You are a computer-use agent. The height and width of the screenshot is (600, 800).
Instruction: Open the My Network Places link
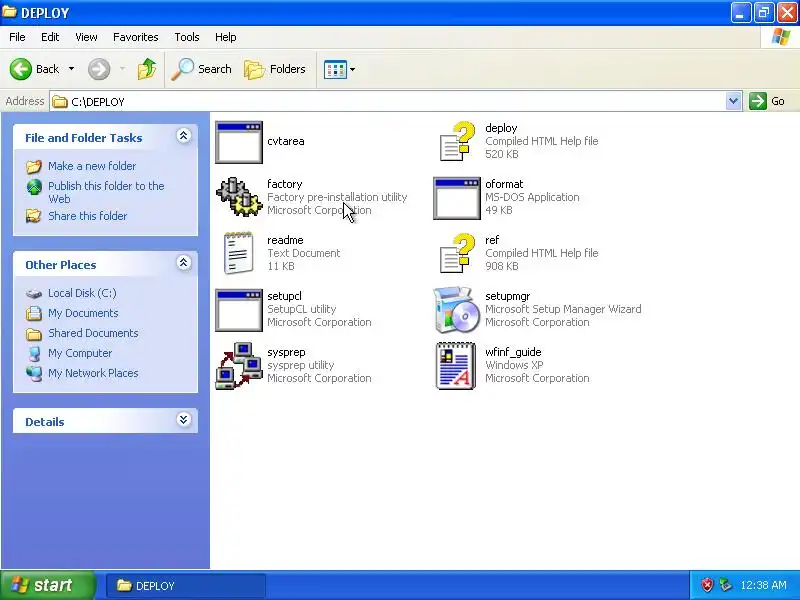click(x=93, y=373)
